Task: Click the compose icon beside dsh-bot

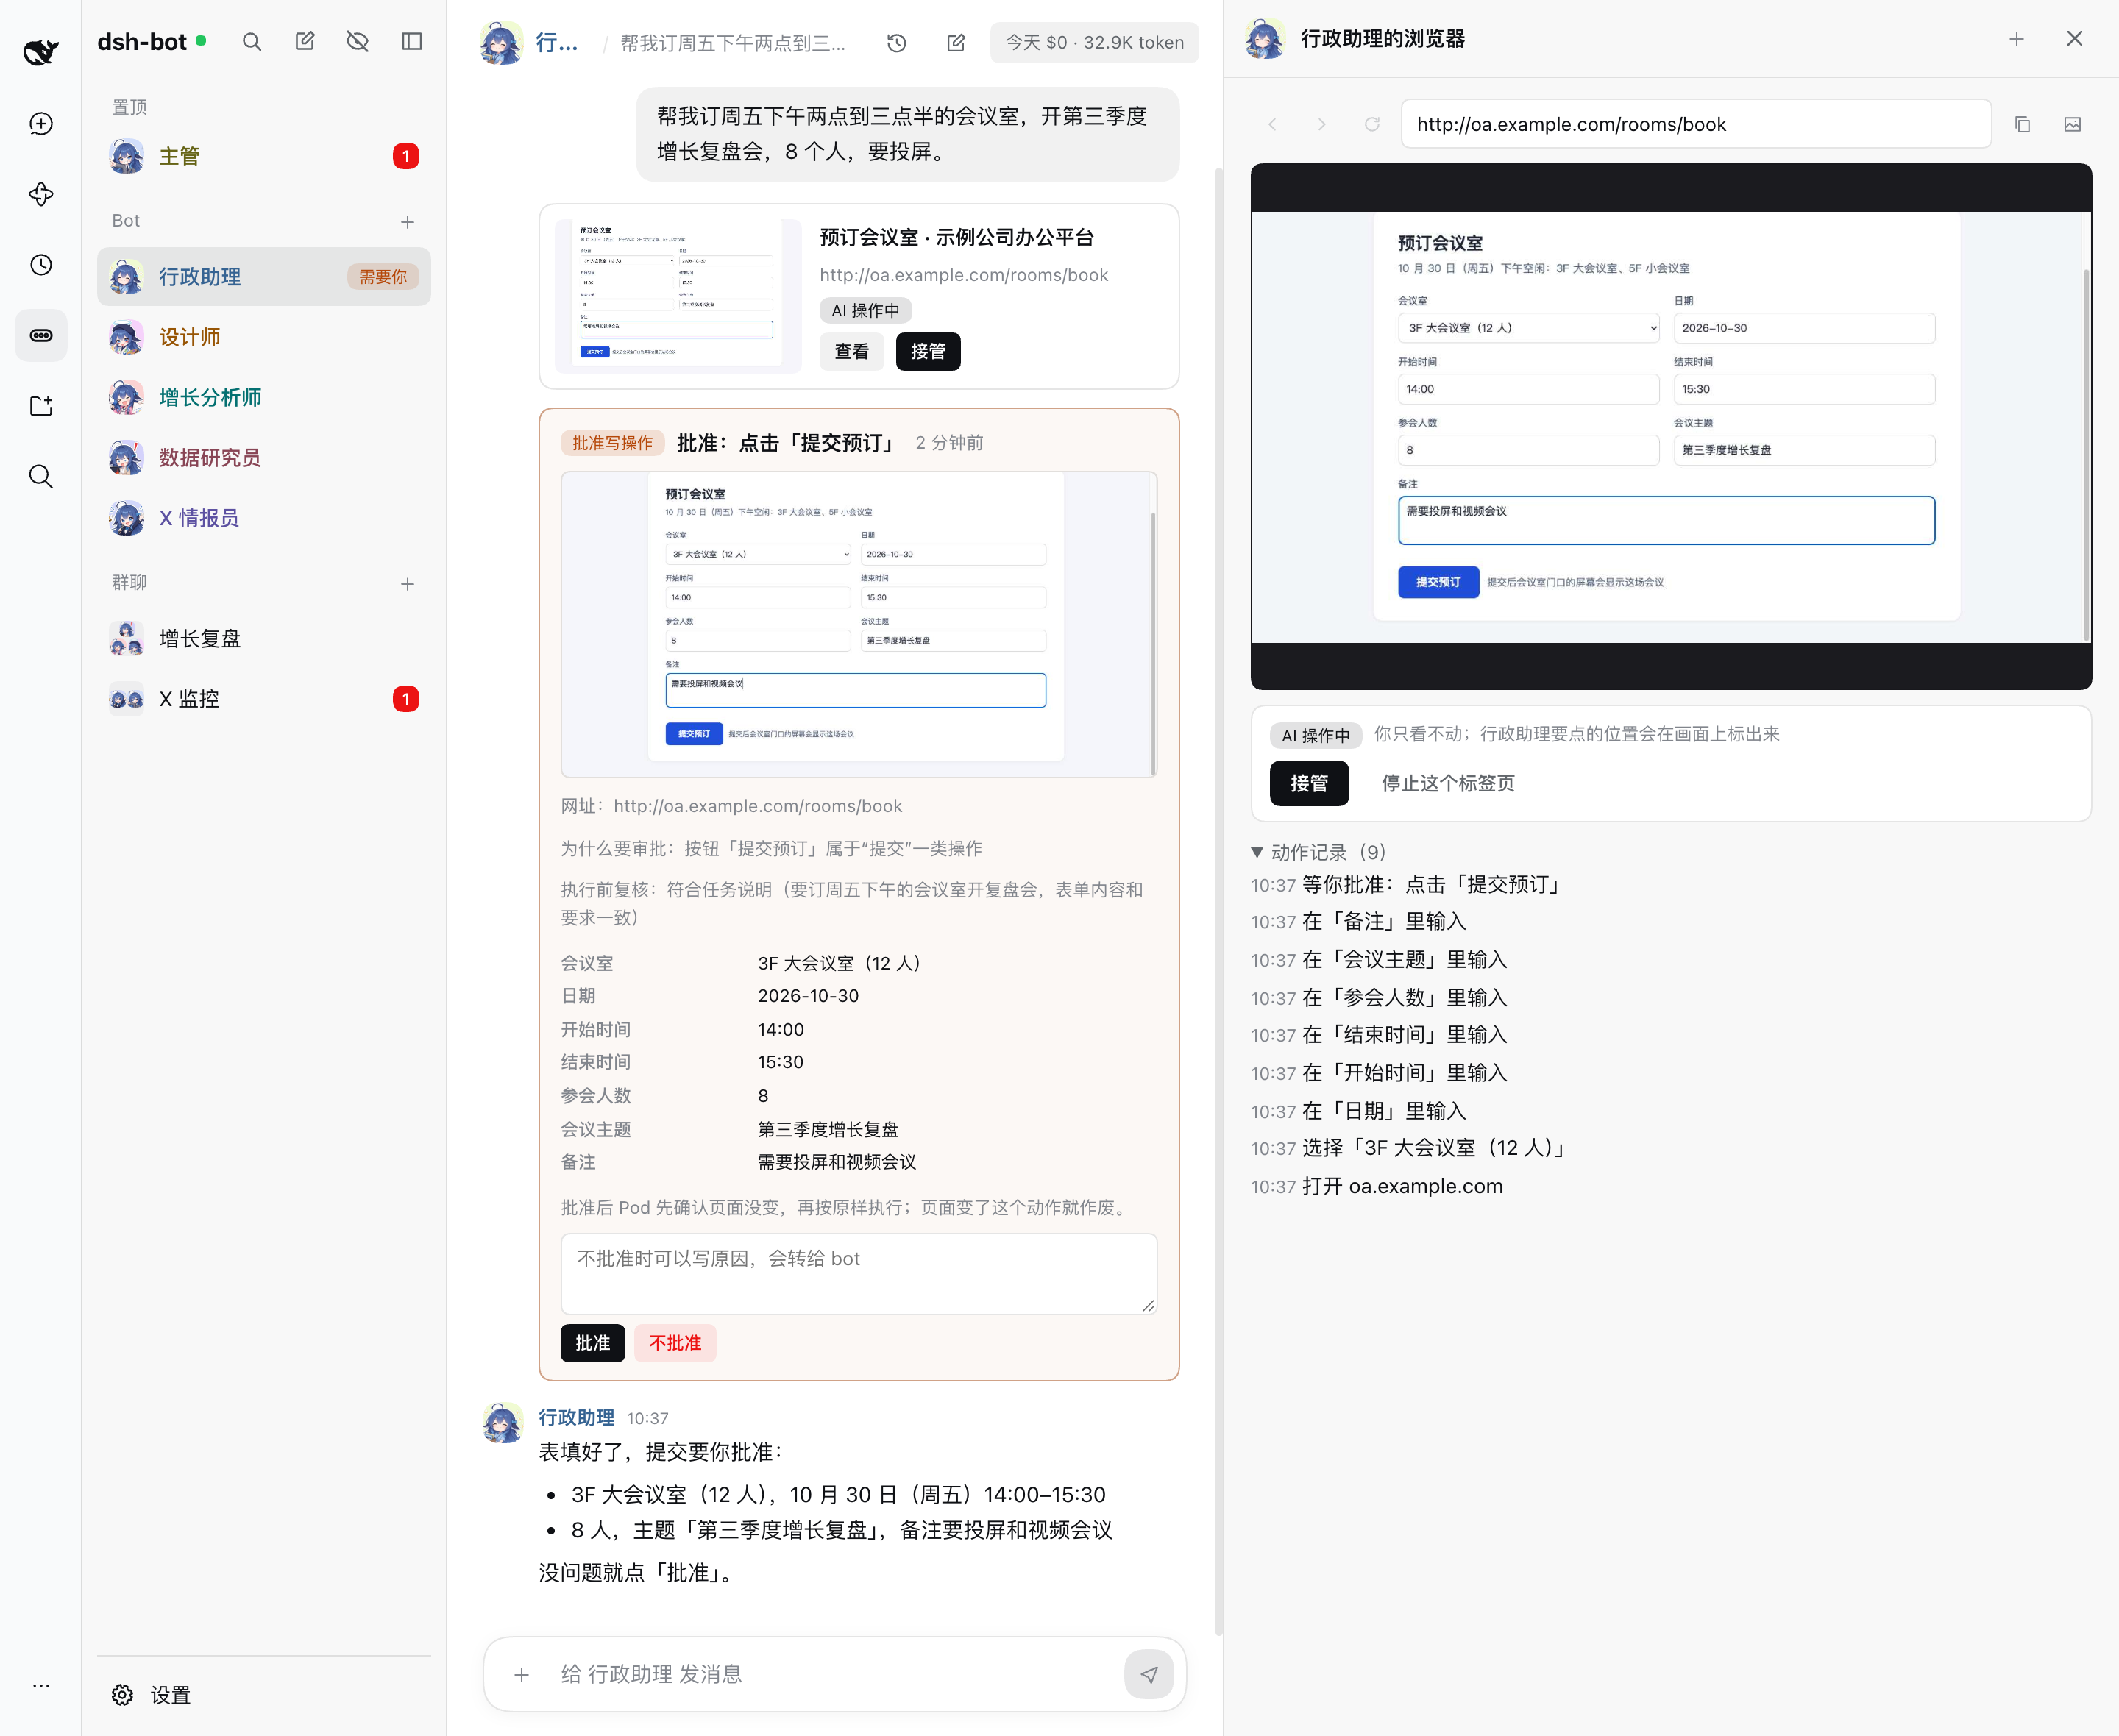Action: coord(305,42)
